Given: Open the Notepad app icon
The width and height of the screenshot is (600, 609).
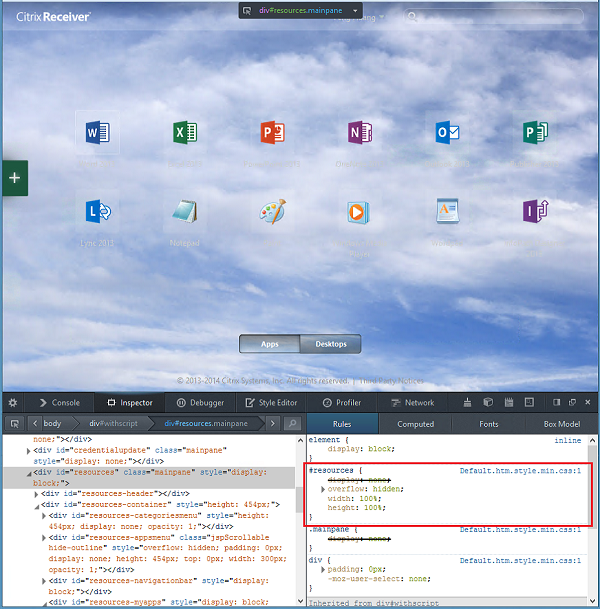Looking at the screenshot, I should [184, 212].
